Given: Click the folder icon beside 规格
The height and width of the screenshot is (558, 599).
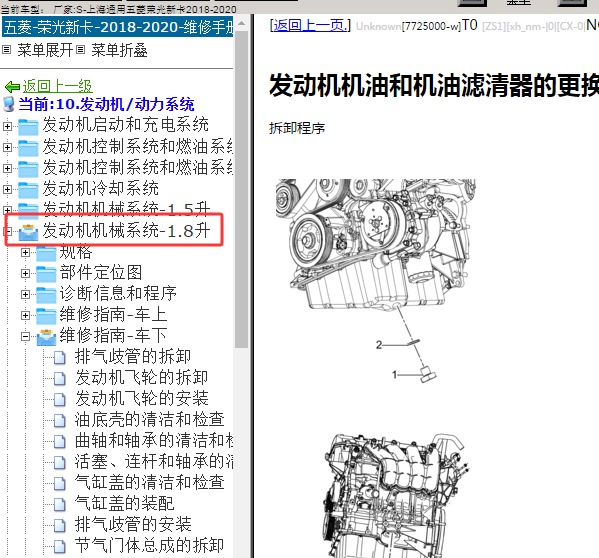Looking at the screenshot, I should click(46, 253).
